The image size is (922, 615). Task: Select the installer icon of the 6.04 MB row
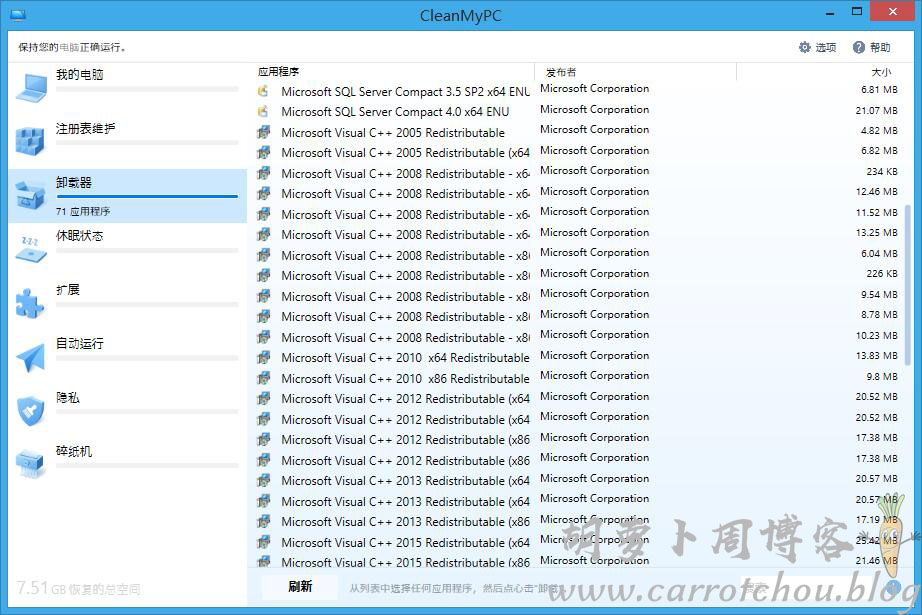click(x=264, y=256)
